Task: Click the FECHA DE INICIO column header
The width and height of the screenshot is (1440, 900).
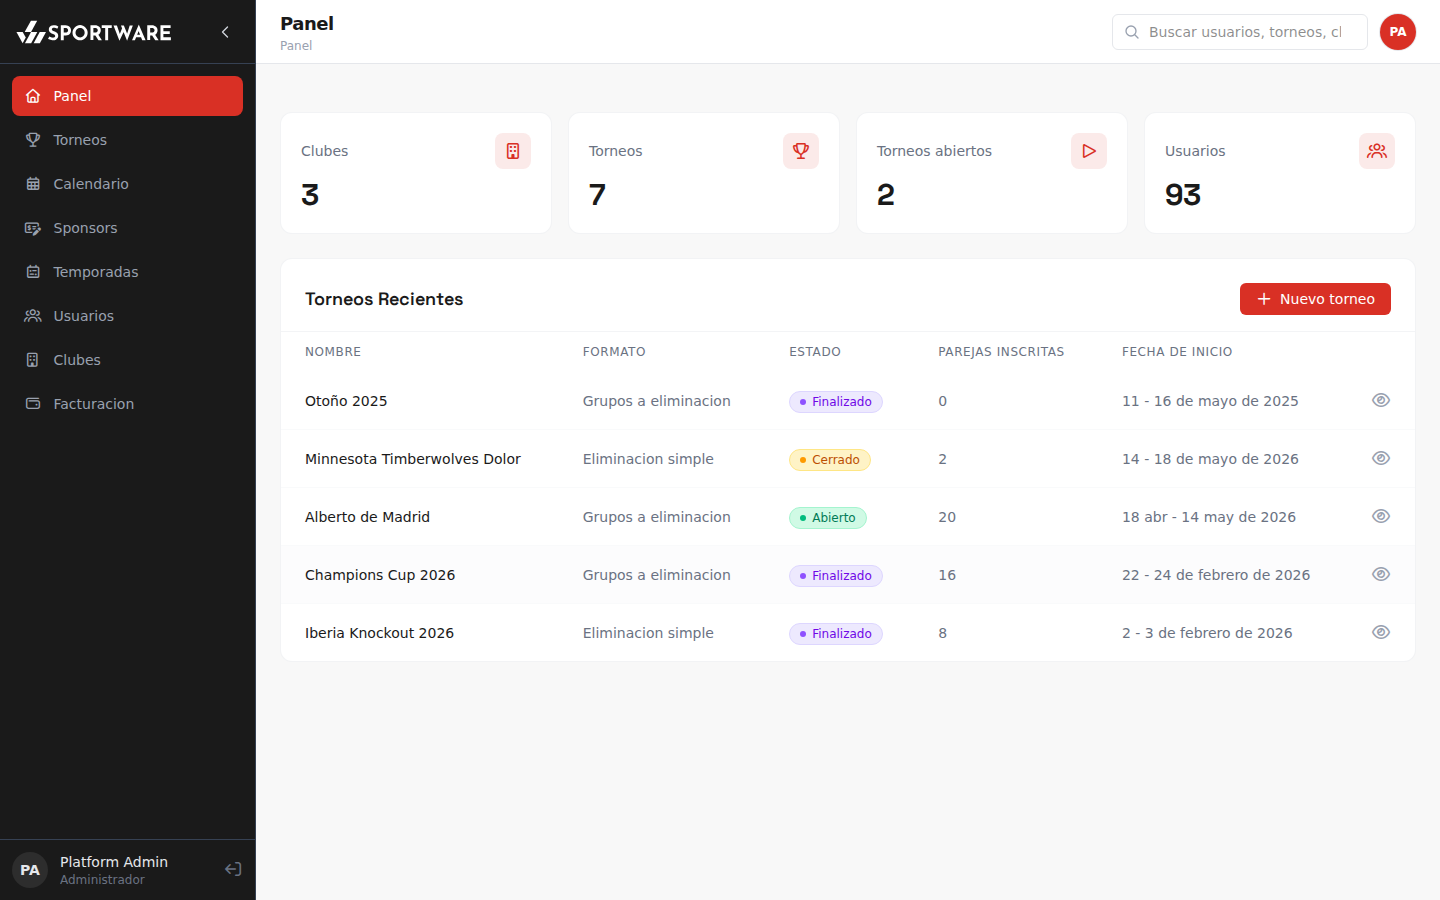Action: [1177, 352]
